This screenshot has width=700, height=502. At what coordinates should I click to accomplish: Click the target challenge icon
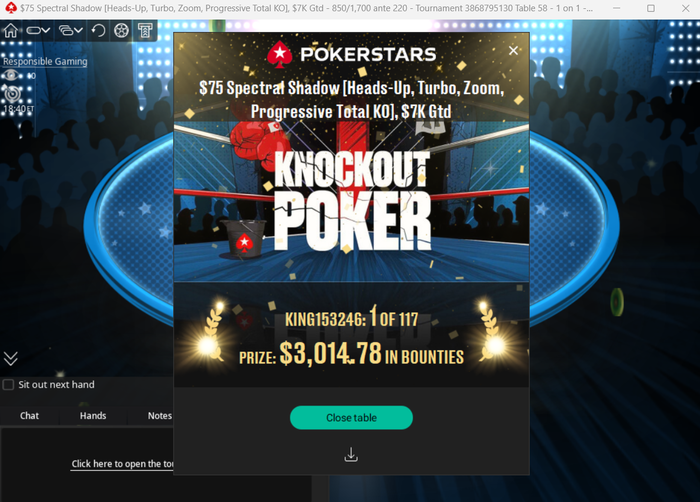(12, 94)
